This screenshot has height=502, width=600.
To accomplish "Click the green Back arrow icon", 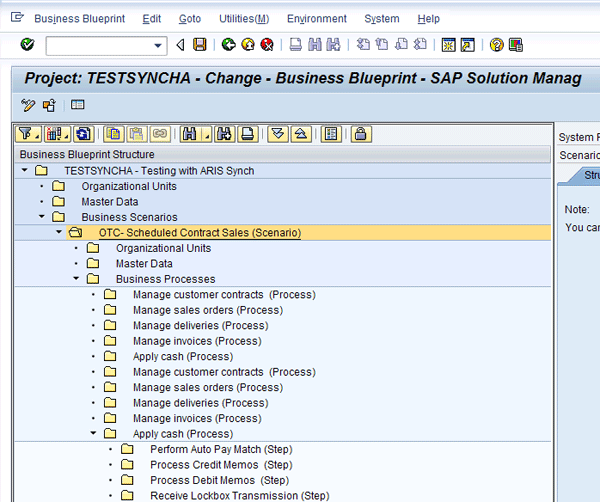I will point(229,45).
